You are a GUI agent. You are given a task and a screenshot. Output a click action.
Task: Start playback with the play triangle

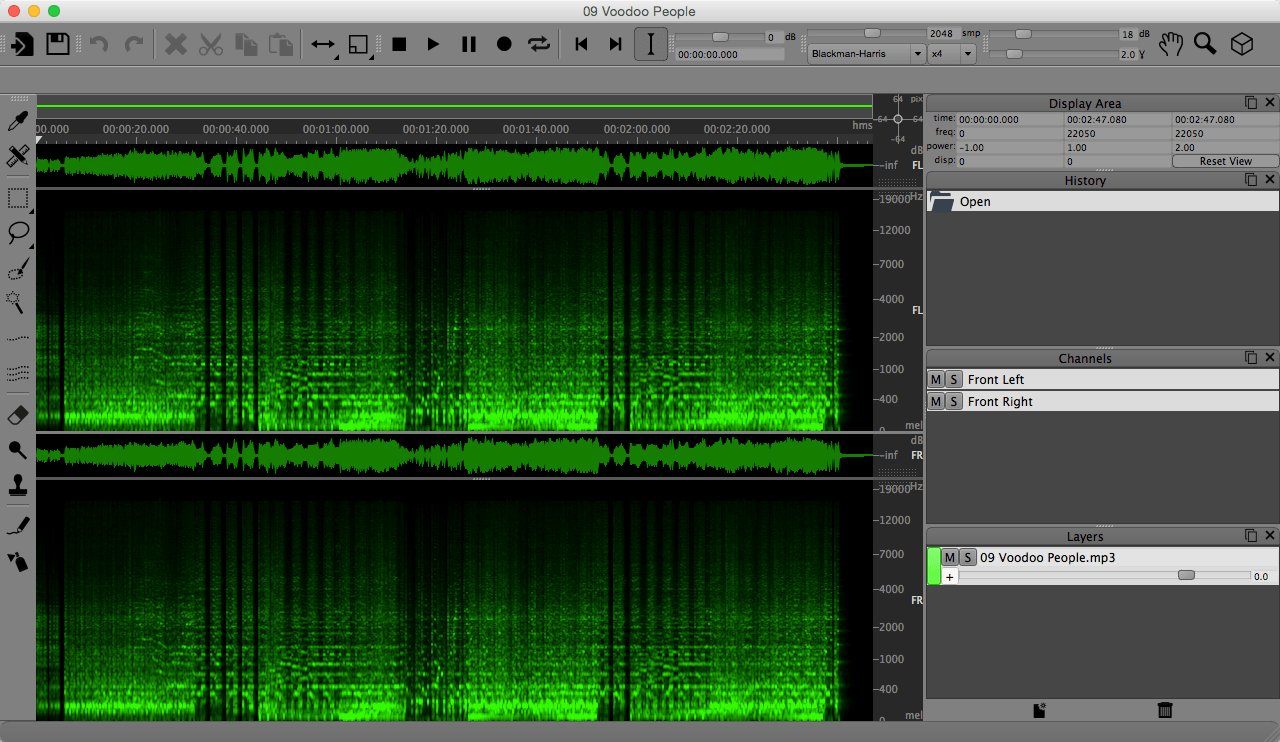tap(433, 44)
